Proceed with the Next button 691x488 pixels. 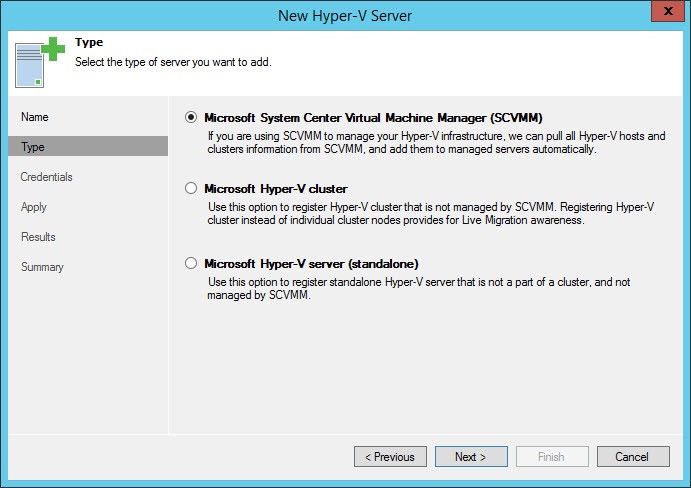pyautogui.click(x=471, y=456)
